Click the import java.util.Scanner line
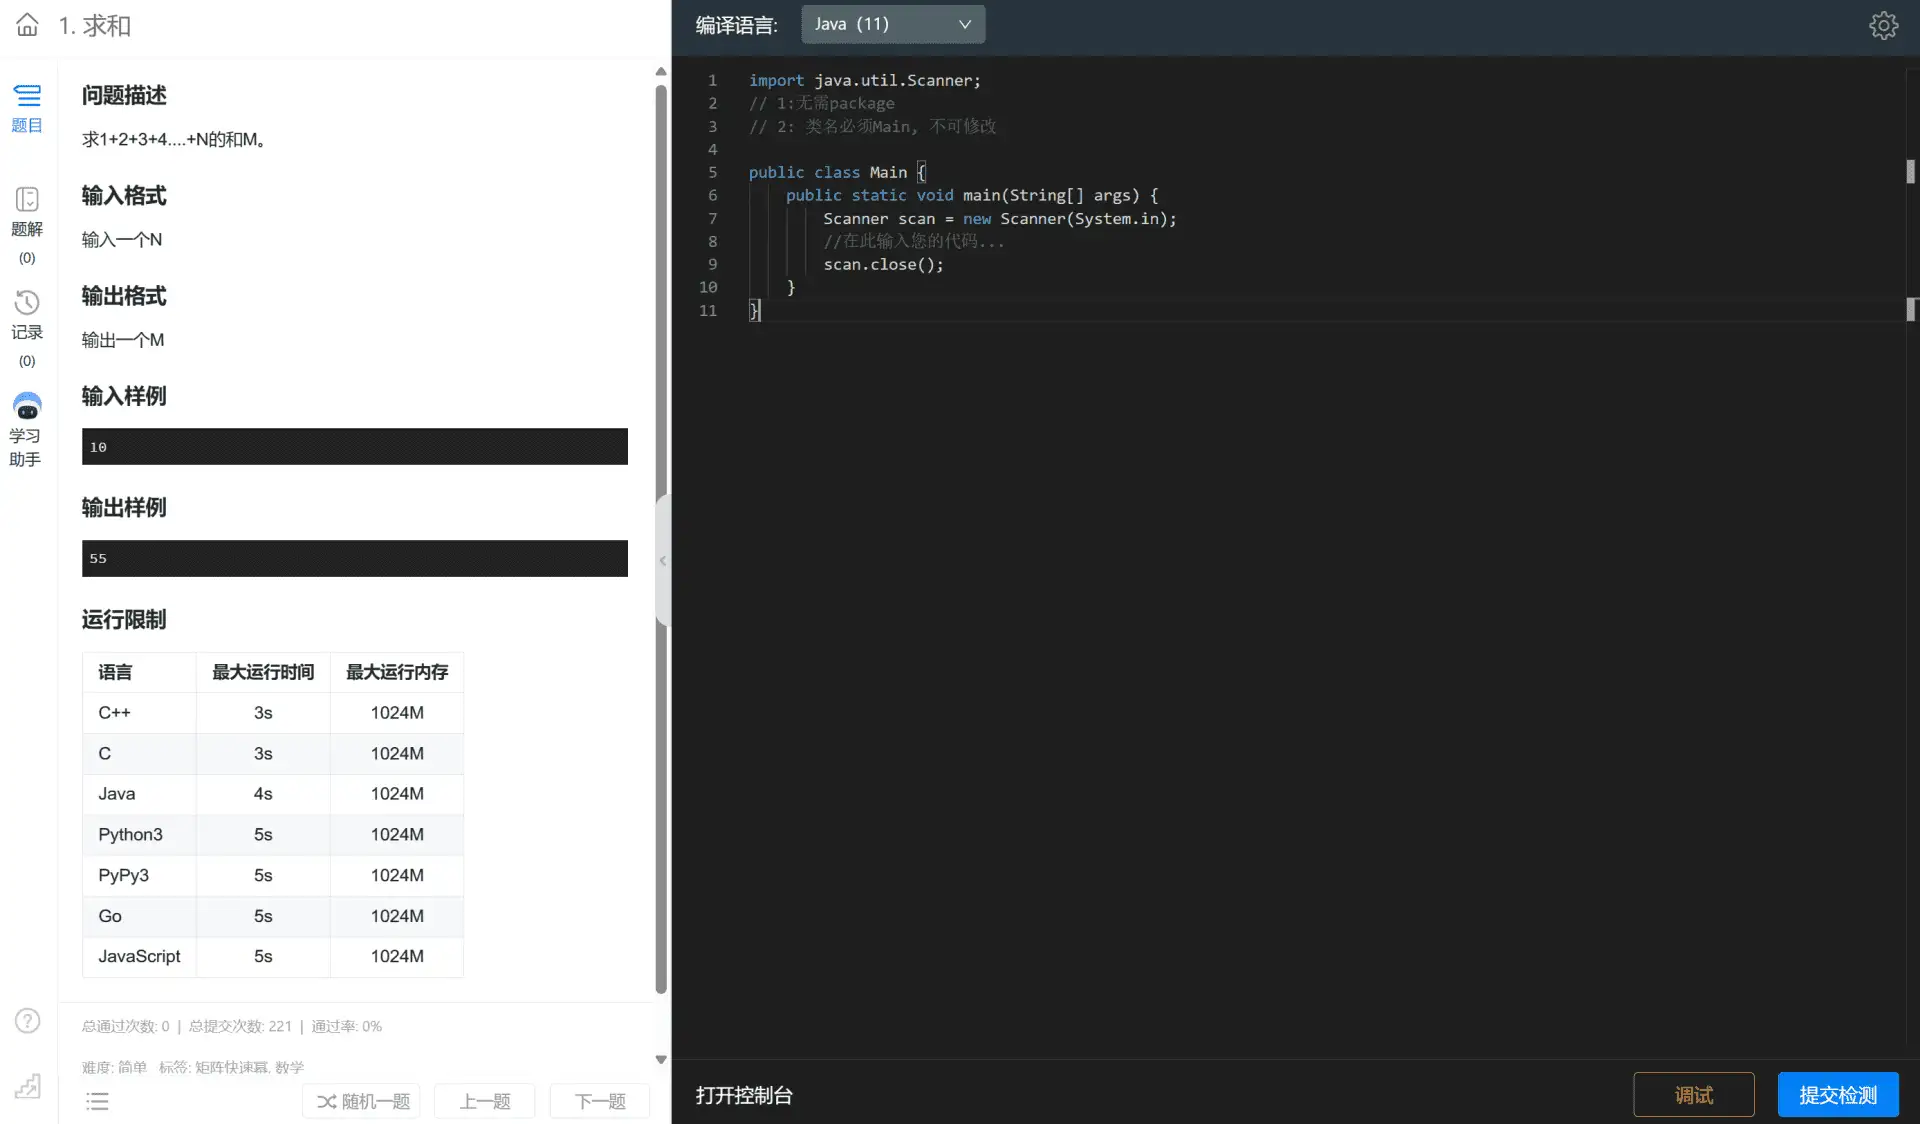Viewport: 1920px width, 1124px height. click(865, 80)
